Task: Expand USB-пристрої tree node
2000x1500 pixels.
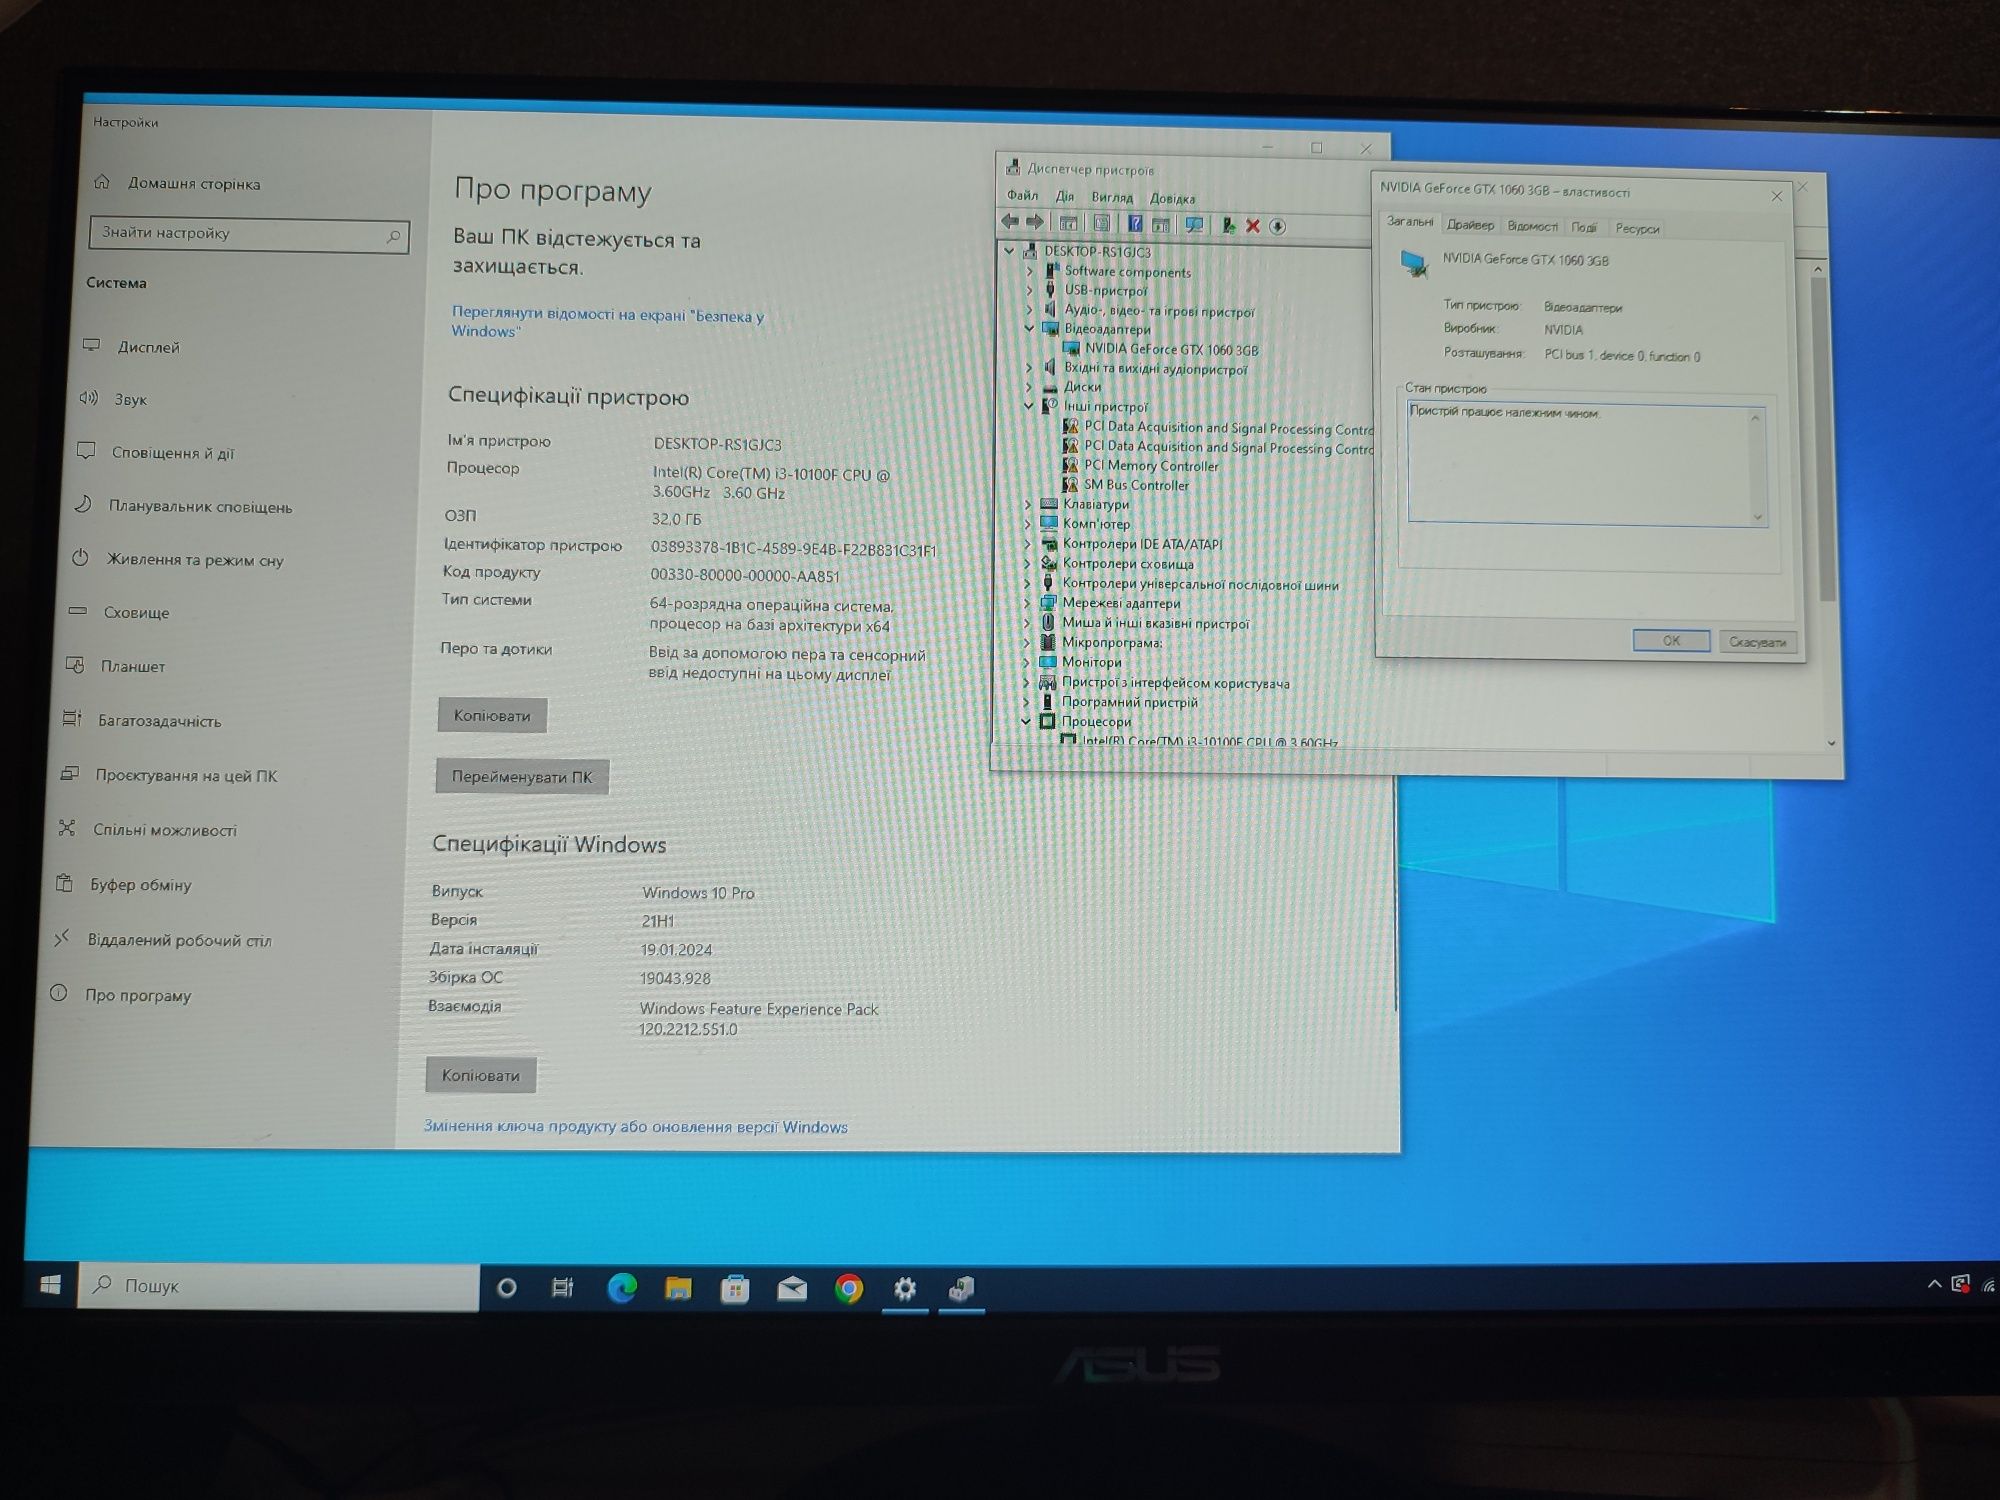Action: click(x=1029, y=290)
